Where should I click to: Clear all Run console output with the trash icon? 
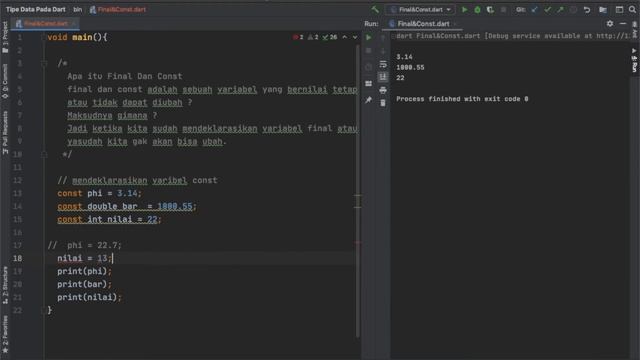pos(383,103)
